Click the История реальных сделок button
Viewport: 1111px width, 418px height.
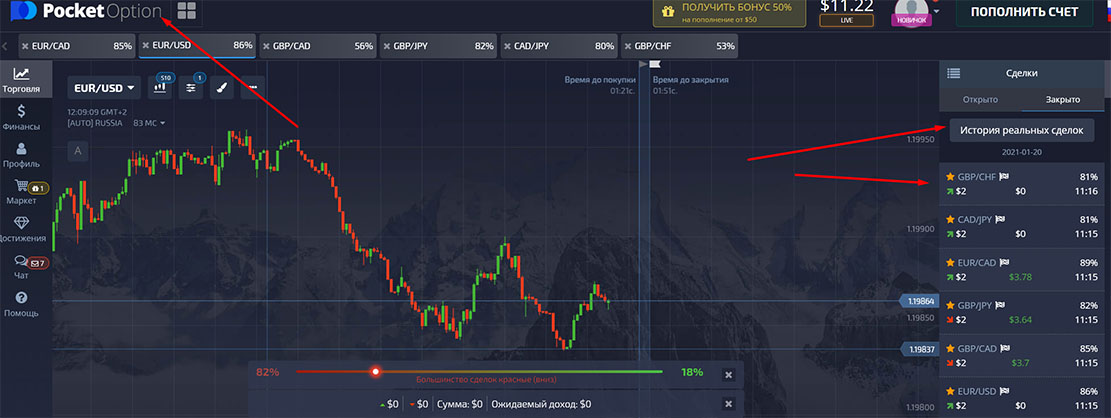pyautogui.click(x=1022, y=130)
